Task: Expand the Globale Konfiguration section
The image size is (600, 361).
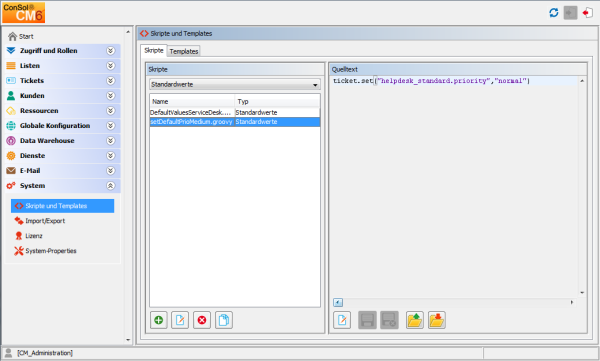Action: [111, 126]
